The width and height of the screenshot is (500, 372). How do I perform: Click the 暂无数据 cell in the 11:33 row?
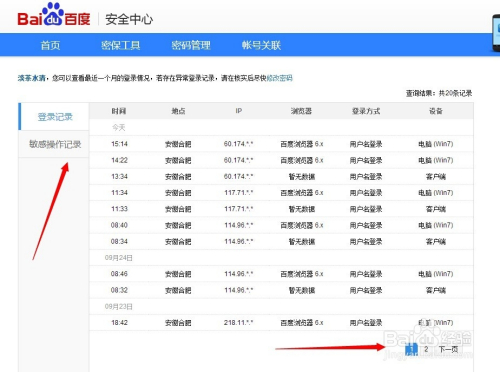(x=302, y=209)
